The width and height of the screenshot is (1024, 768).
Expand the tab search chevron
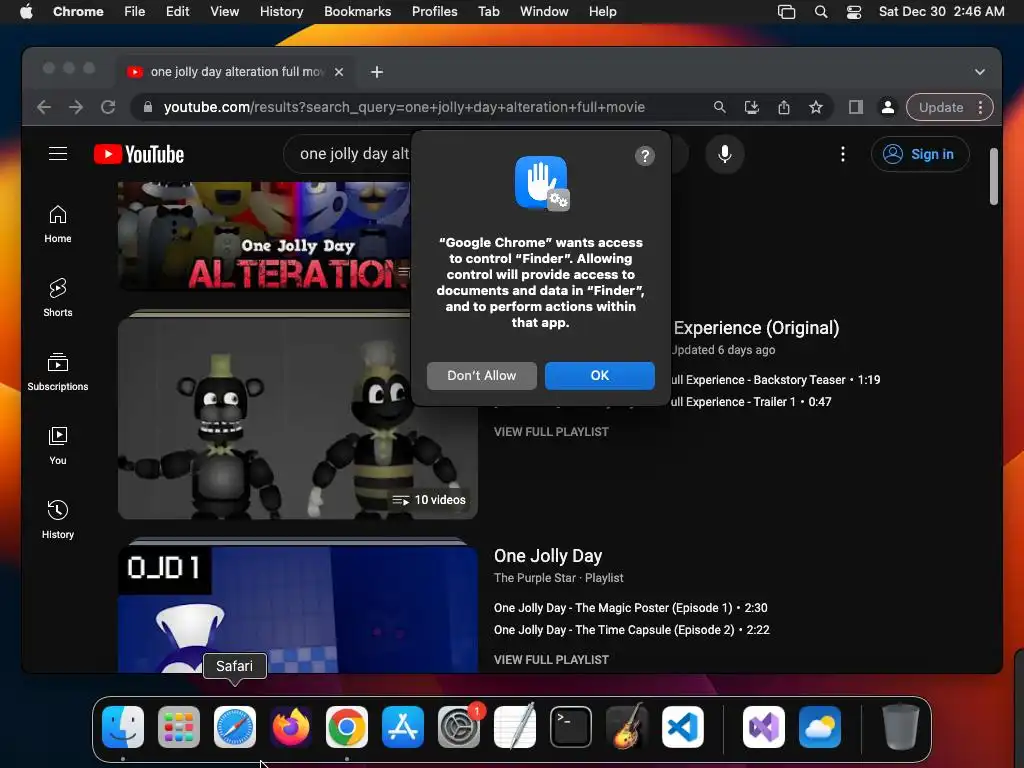(x=980, y=72)
